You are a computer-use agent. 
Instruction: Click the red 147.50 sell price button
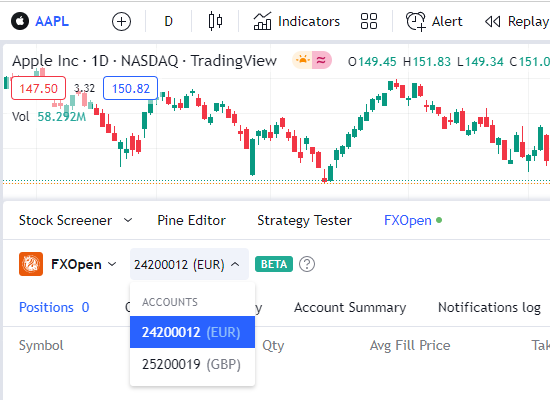[x=39, y=88]
